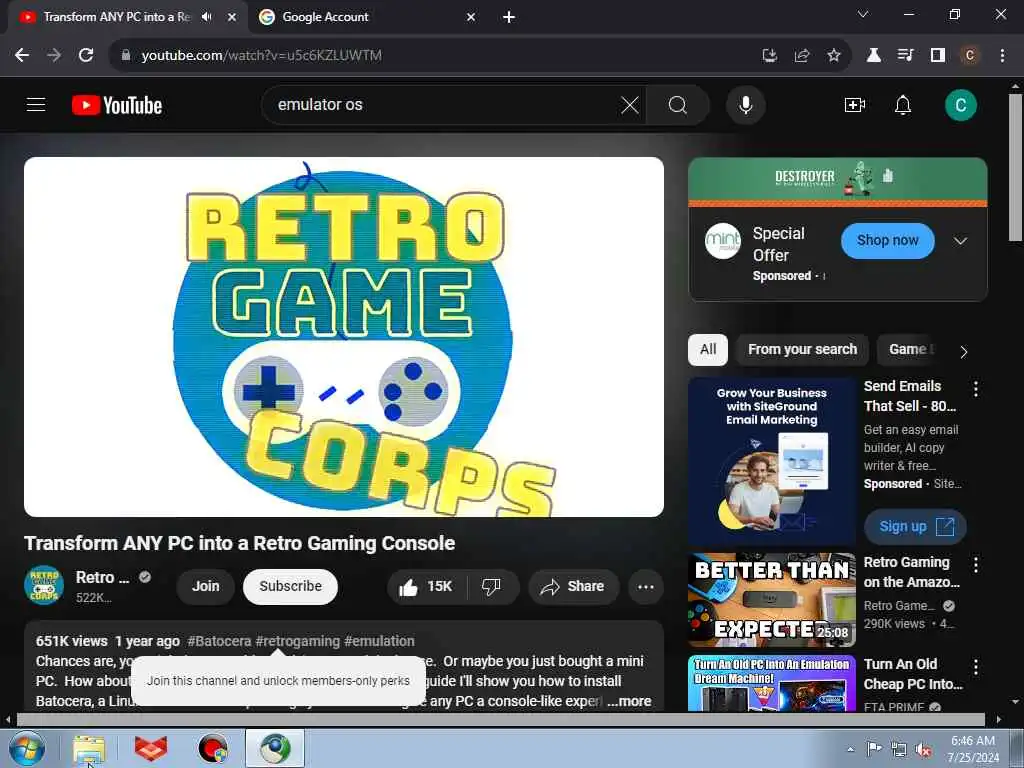Click the Retro channel name
Screen dimensions: 1024x768
click(x=103, y=577)
